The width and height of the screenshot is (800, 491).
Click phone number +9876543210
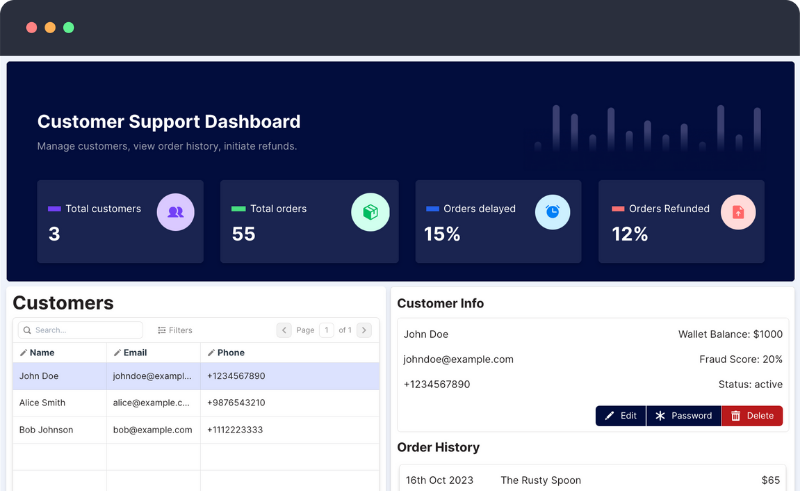[x=236, y=403]
